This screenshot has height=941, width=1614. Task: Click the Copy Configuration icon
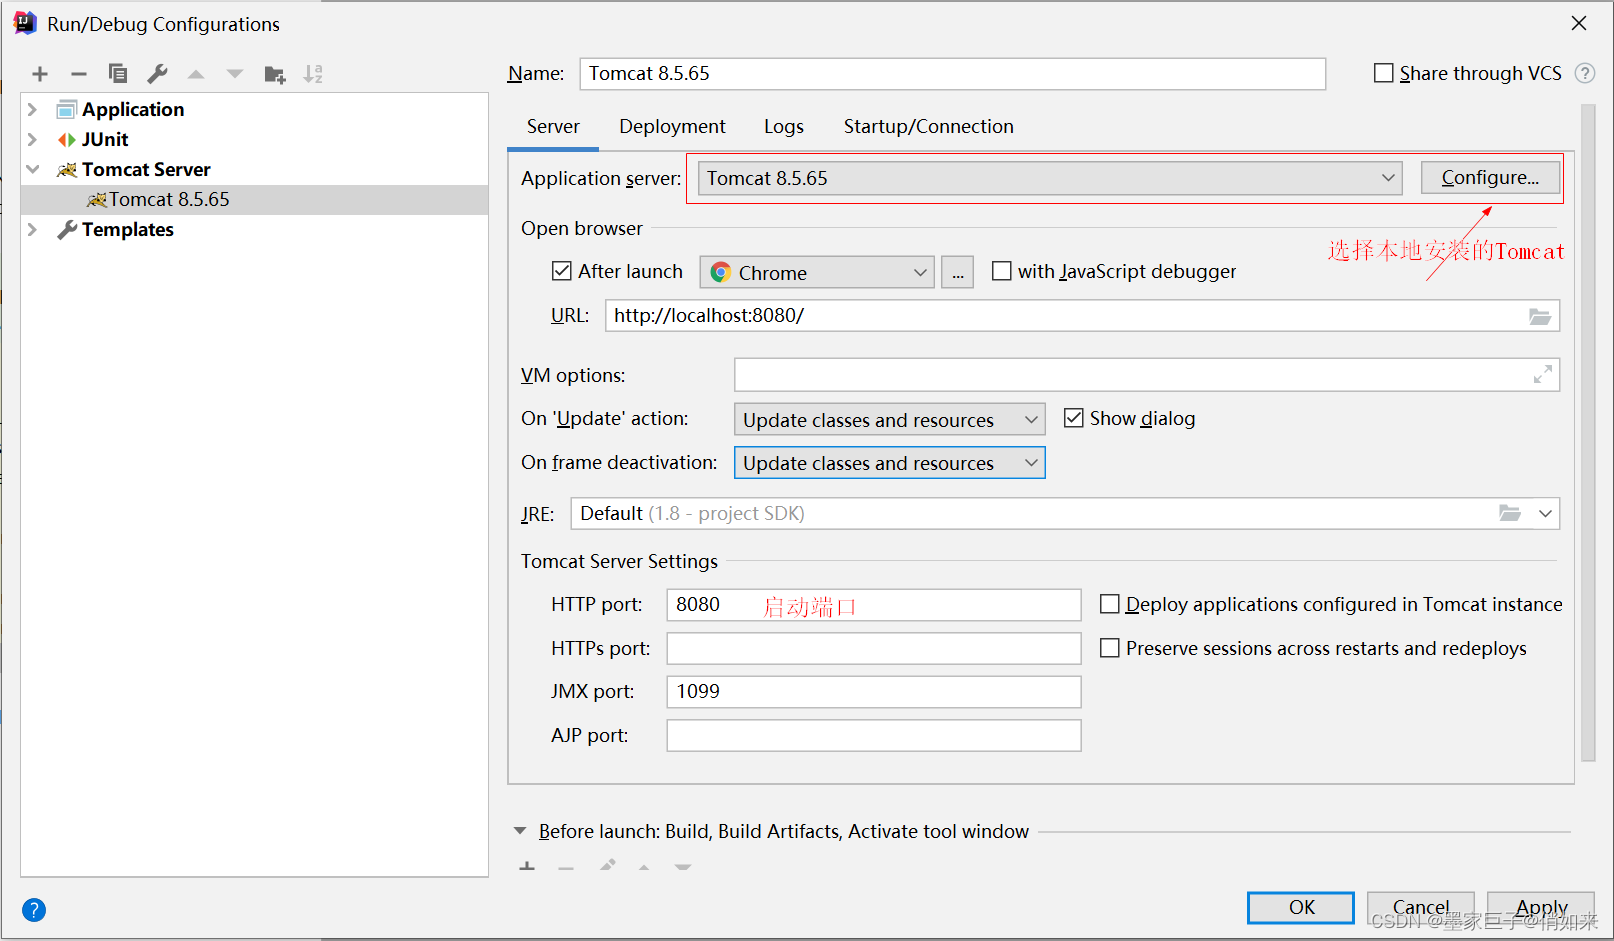pos(118,74)
